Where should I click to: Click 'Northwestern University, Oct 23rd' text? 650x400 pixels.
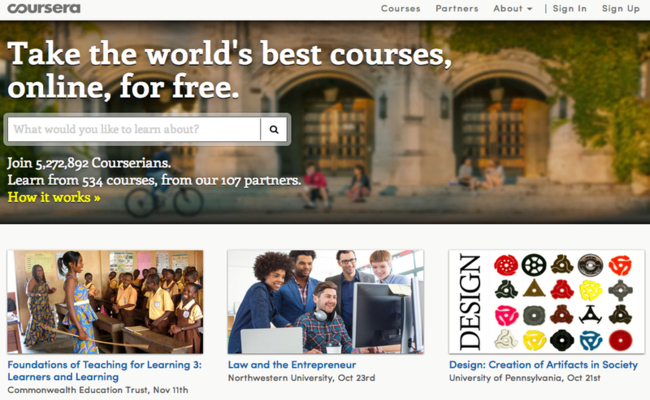[301, 378]
